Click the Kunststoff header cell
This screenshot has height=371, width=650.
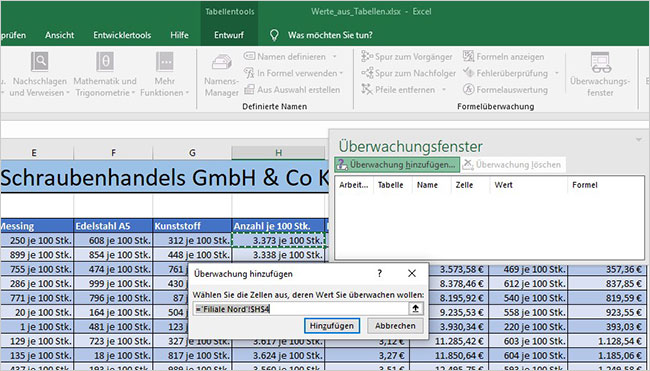tap(192, 226)
